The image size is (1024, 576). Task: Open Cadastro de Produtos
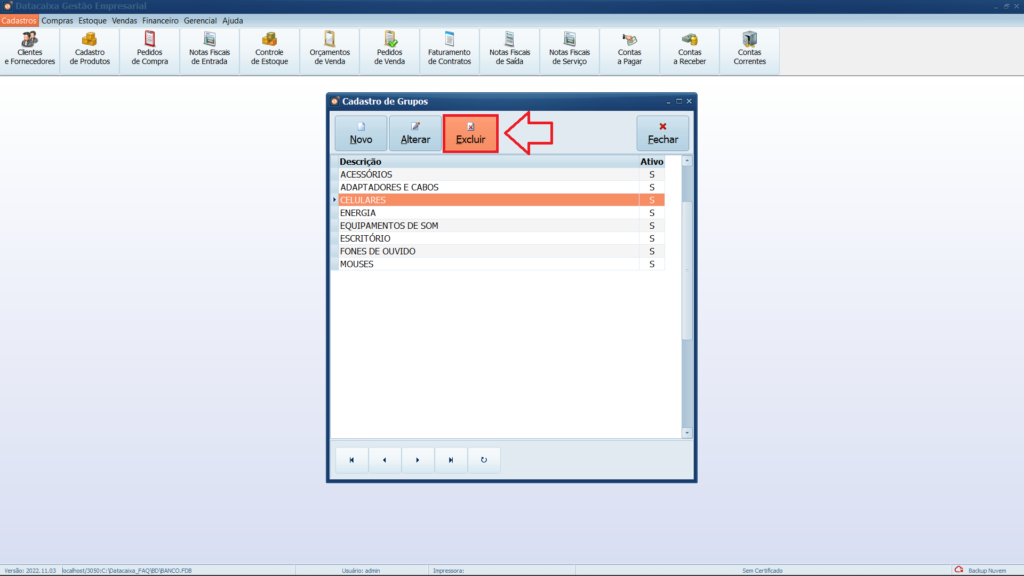90,49
